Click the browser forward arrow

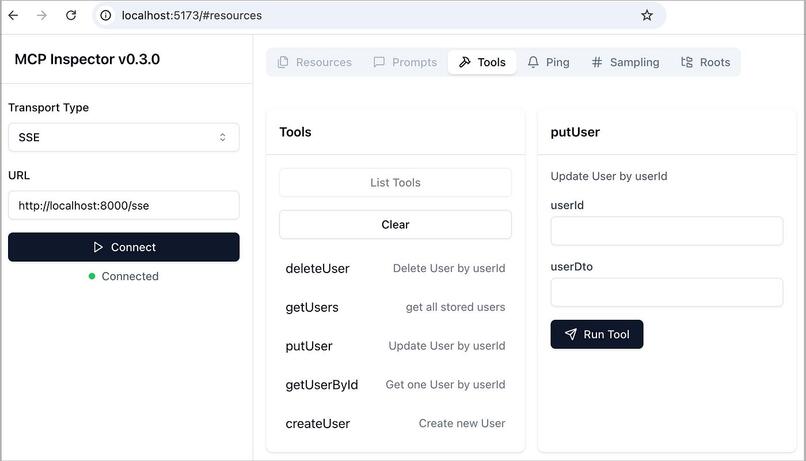(42, 15)
